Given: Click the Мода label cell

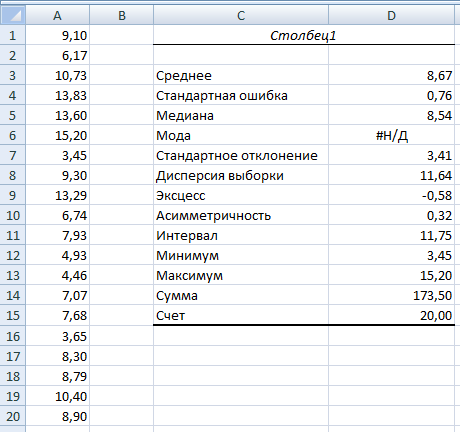Looking at the screenshot, I should tap(241, 135).
